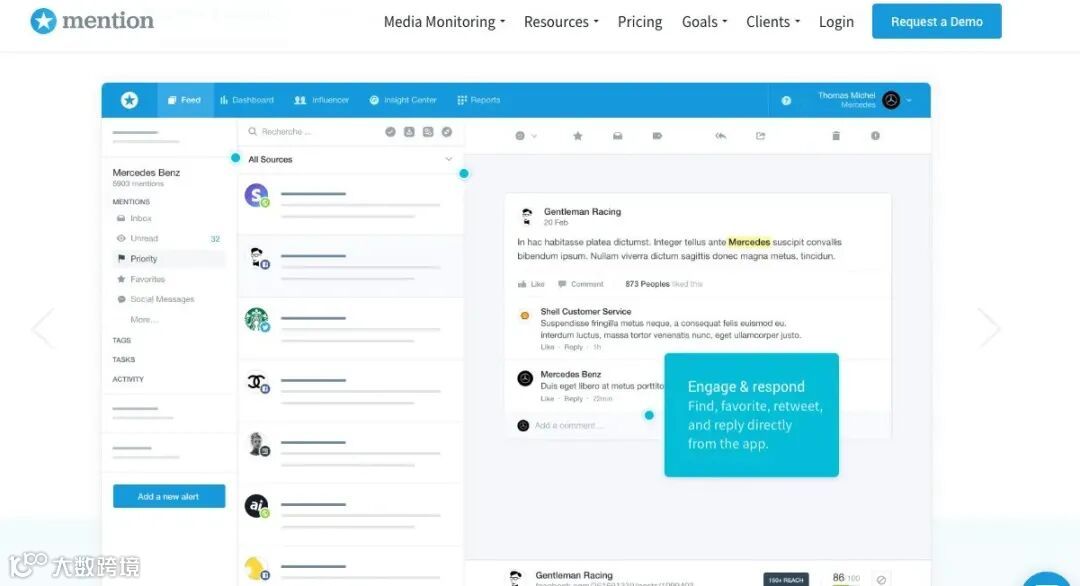
Task: Click the teal hotspot dot beside All Sources
Action: coord(236,158)
